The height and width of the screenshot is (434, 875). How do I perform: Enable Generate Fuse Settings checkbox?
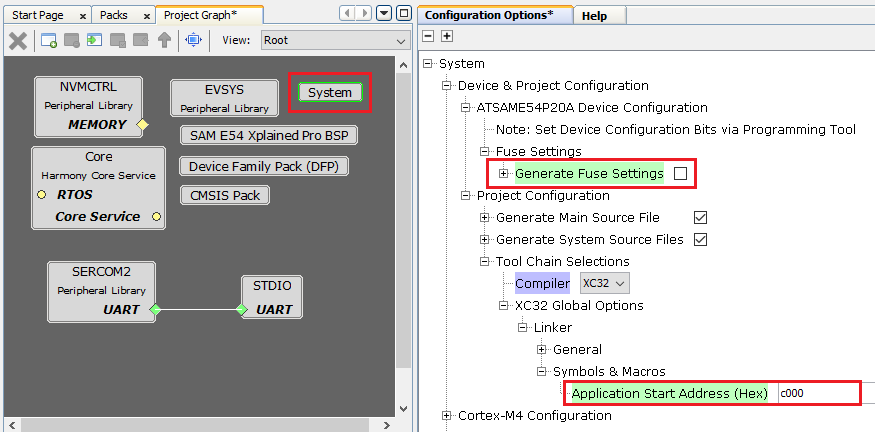click(x=681, y=174)
